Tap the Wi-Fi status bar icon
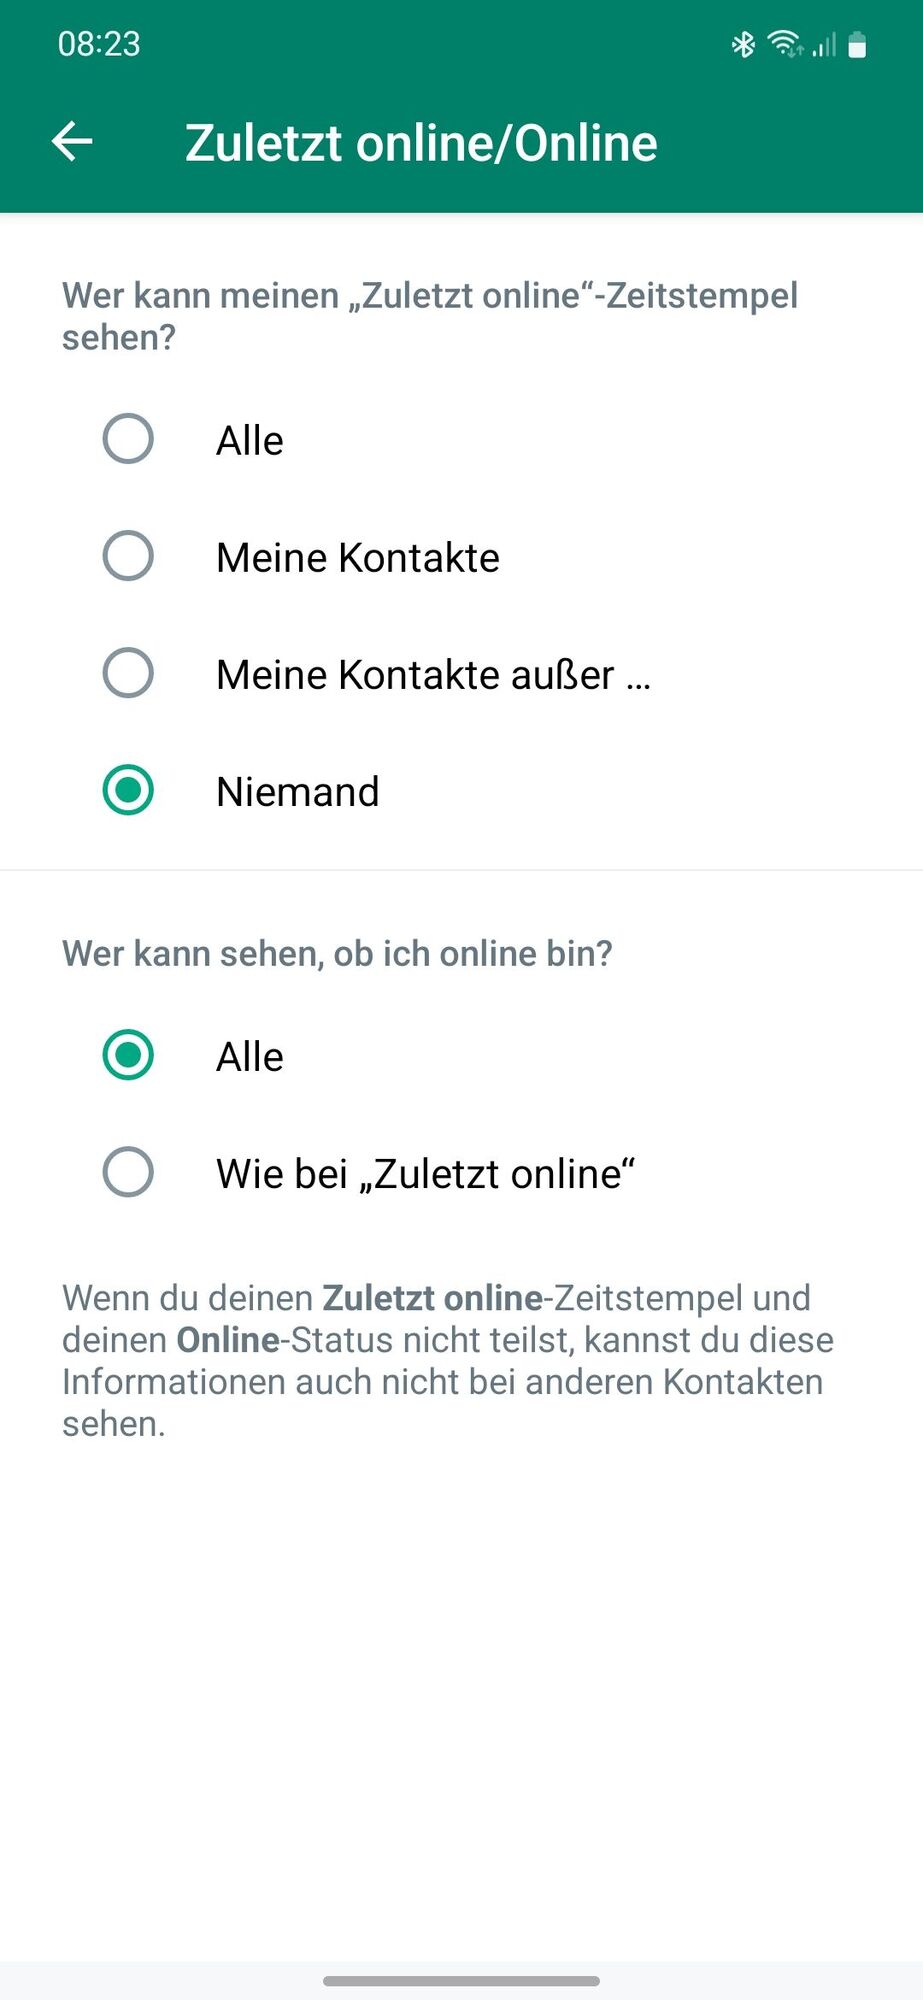923x2000 pixels. point(785,44)
